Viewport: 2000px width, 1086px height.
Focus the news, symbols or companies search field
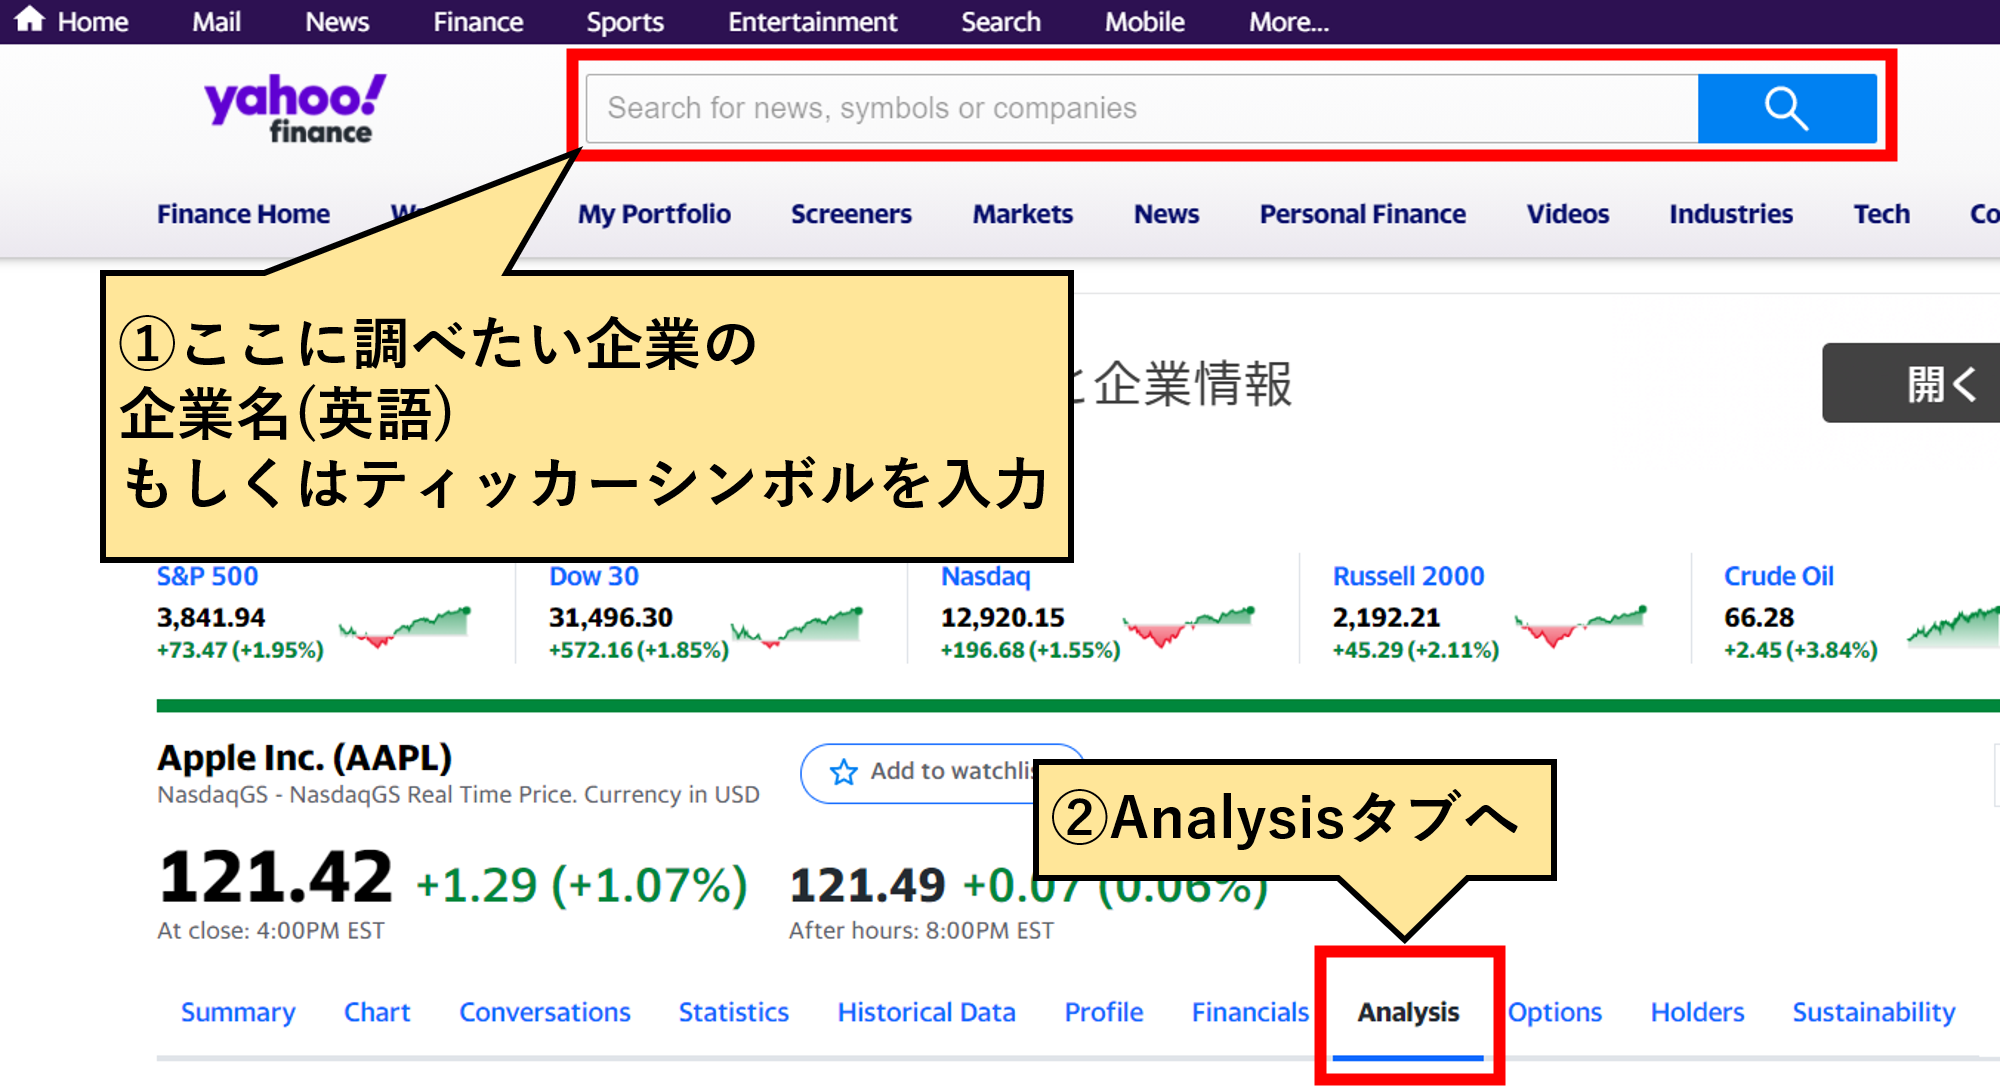[1142, 108]
